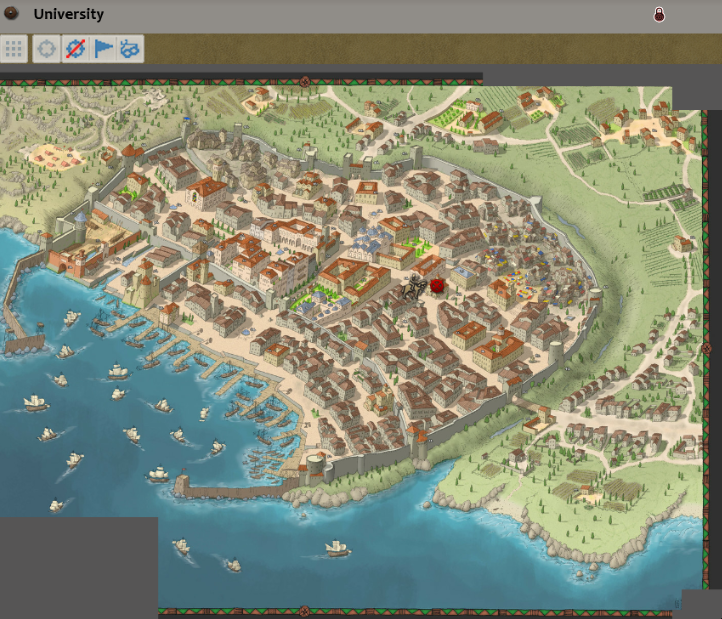Image resolution: width=722 pixels, height=619 pixels.
Task: Click the diamond ornament on right map border
Action: (x=706, y=349)
